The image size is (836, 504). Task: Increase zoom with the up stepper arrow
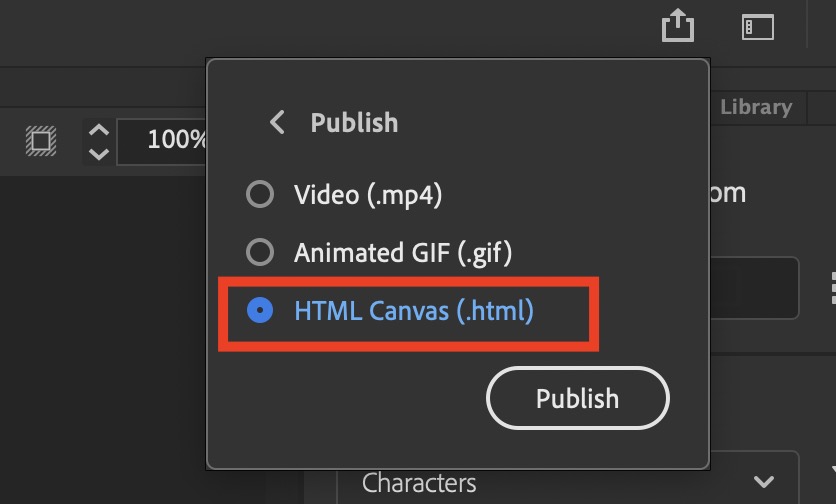click(99, 130)
